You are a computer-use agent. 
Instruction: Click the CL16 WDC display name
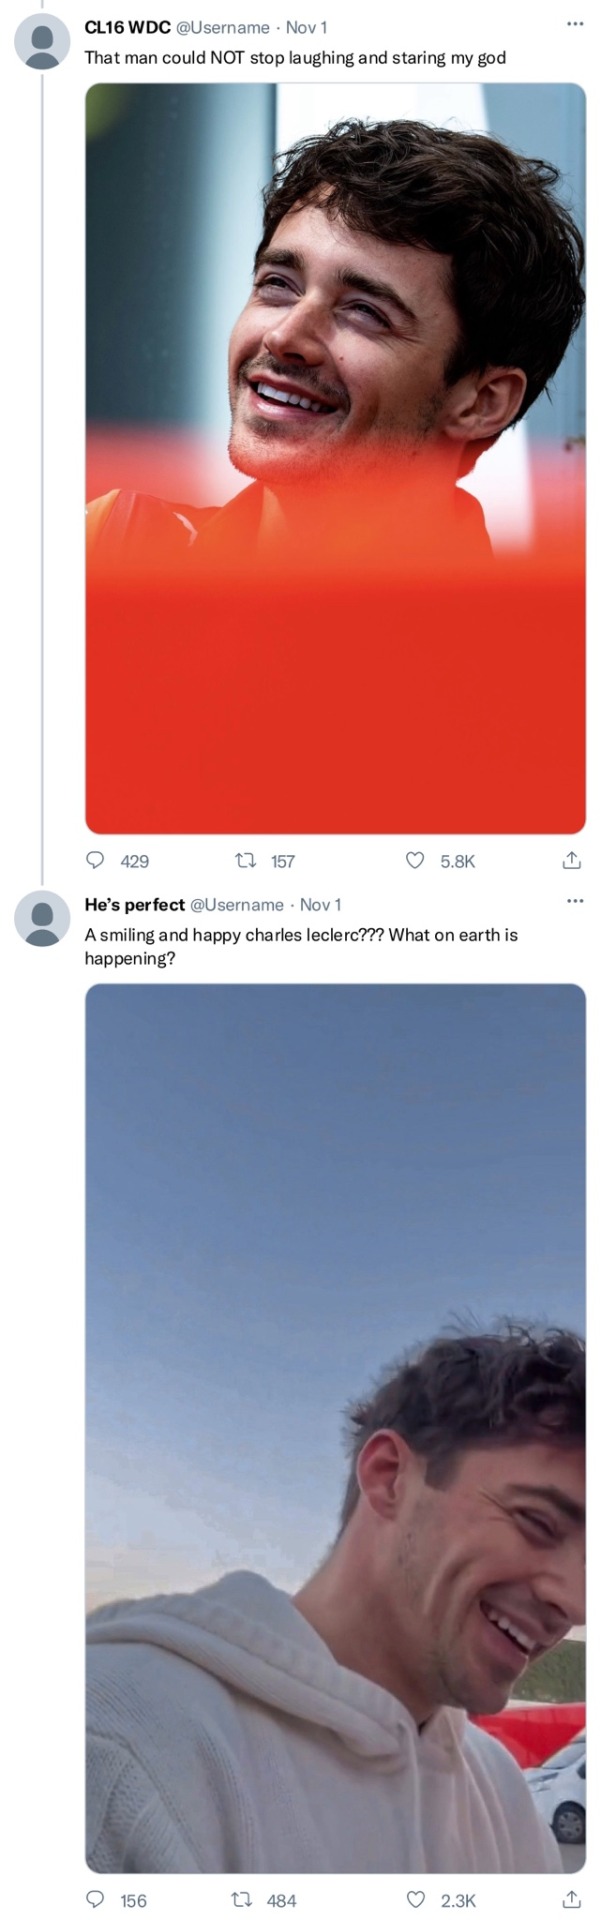(x=127, y=28)
